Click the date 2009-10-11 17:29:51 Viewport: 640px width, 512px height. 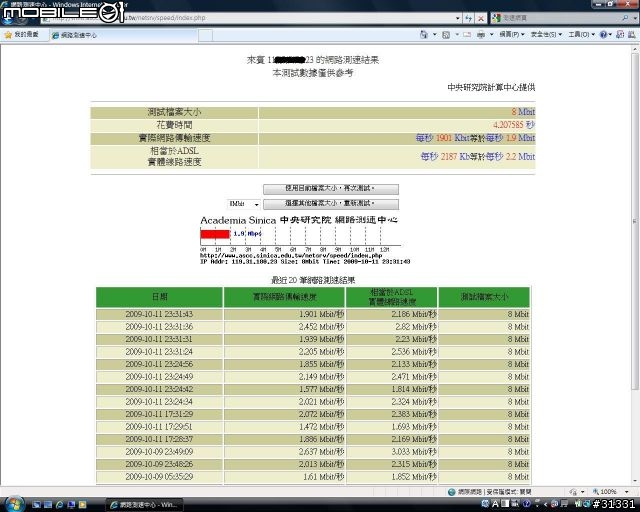(x=159, y=427)
